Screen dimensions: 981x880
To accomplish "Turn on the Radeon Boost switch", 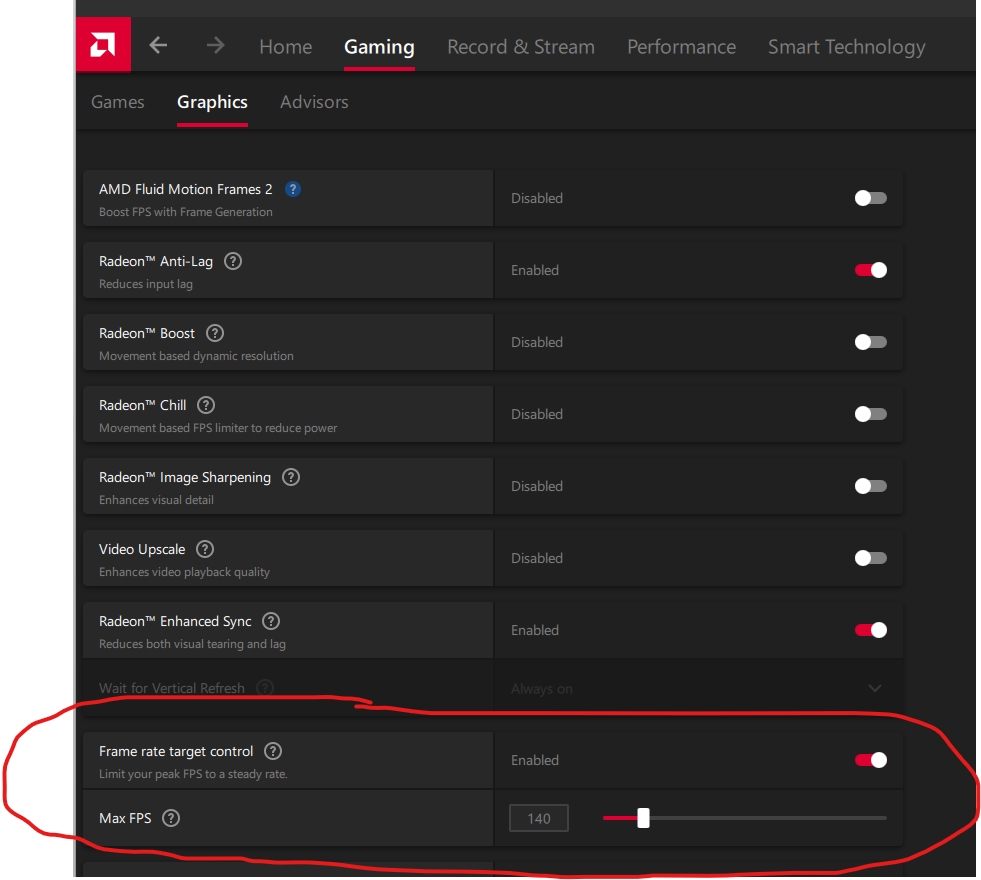I will point(870,342).
